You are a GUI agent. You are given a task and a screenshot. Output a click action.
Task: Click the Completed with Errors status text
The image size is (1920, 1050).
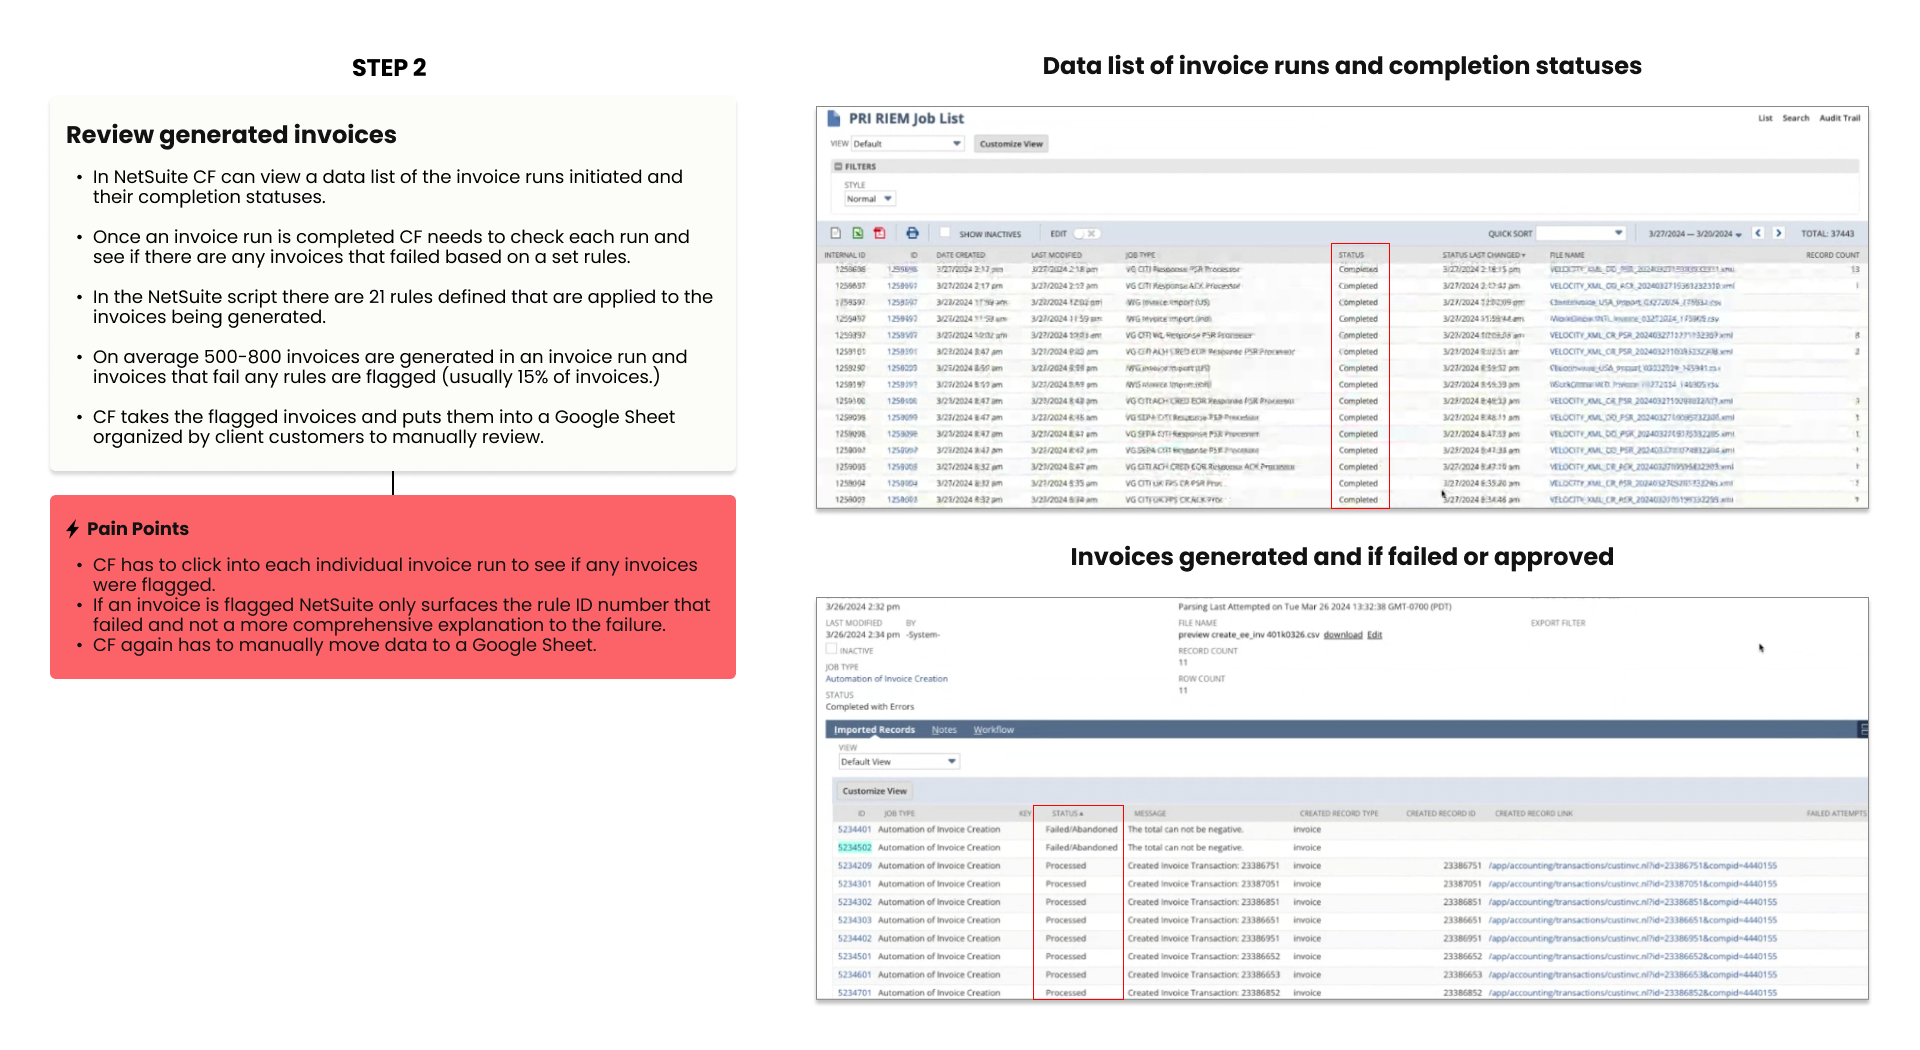pyautogui.click(x=869, y=707)
